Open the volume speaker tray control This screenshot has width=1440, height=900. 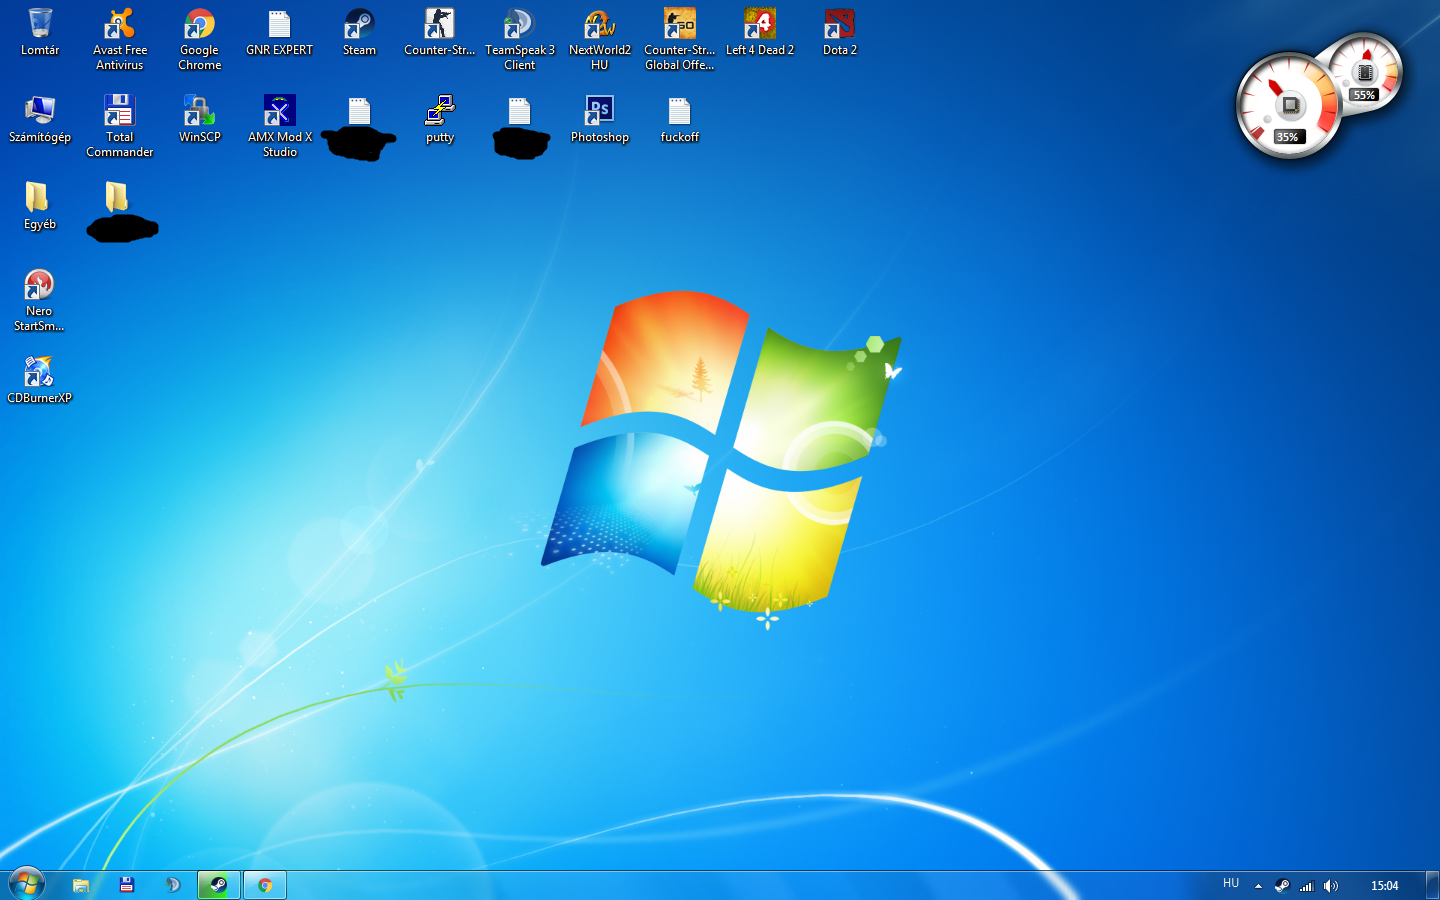1331,885
